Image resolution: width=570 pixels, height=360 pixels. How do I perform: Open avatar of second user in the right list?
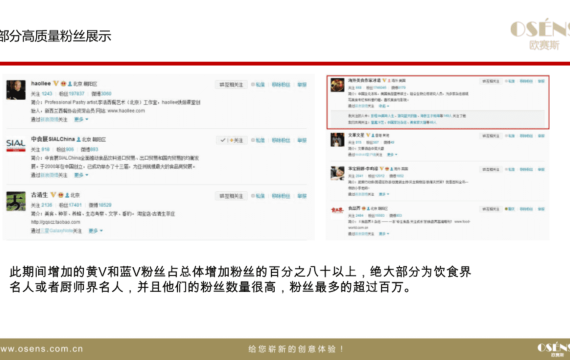coord(337,140)
